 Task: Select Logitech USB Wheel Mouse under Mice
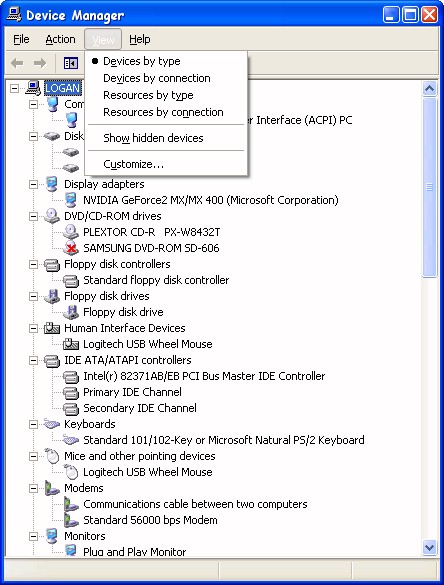point(147,472)
